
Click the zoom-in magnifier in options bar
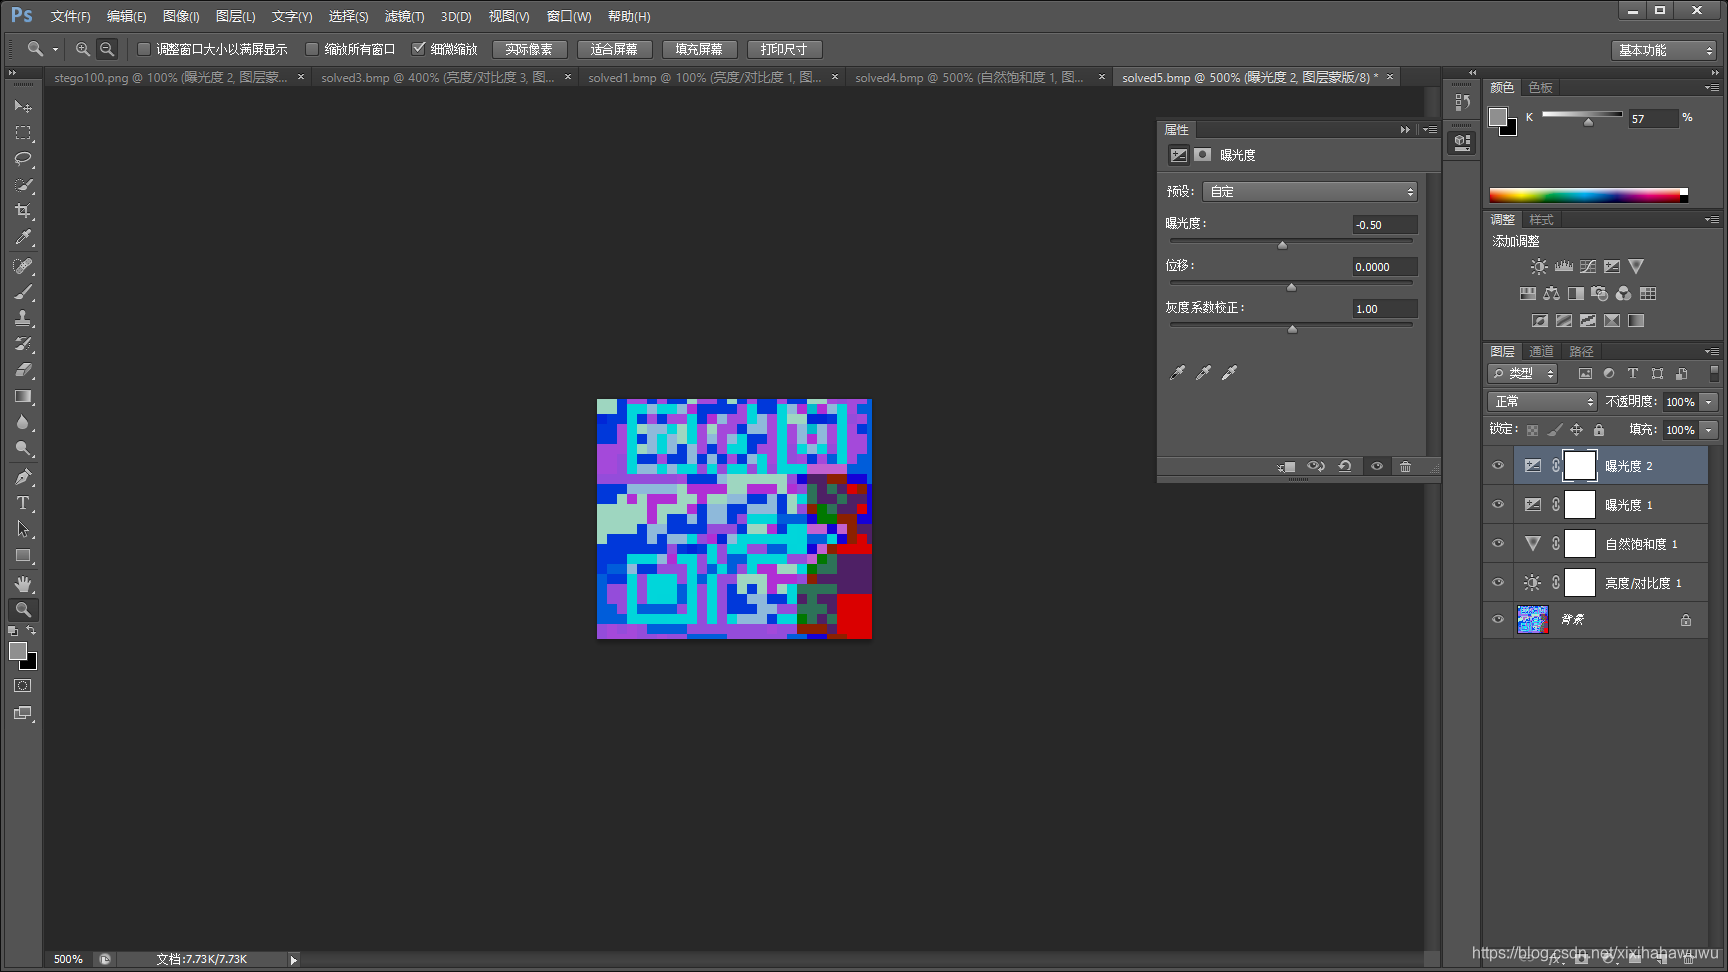point(82,49)
